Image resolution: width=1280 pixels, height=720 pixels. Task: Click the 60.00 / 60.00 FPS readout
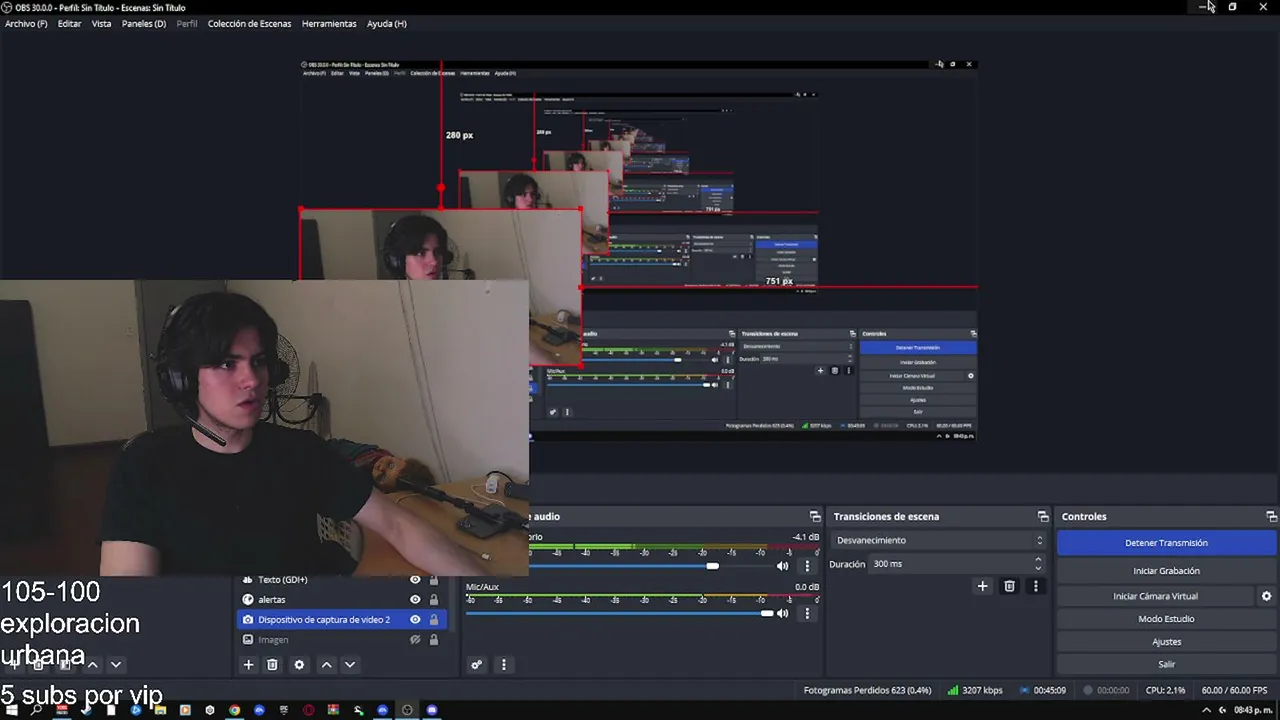click(1234, 690)
